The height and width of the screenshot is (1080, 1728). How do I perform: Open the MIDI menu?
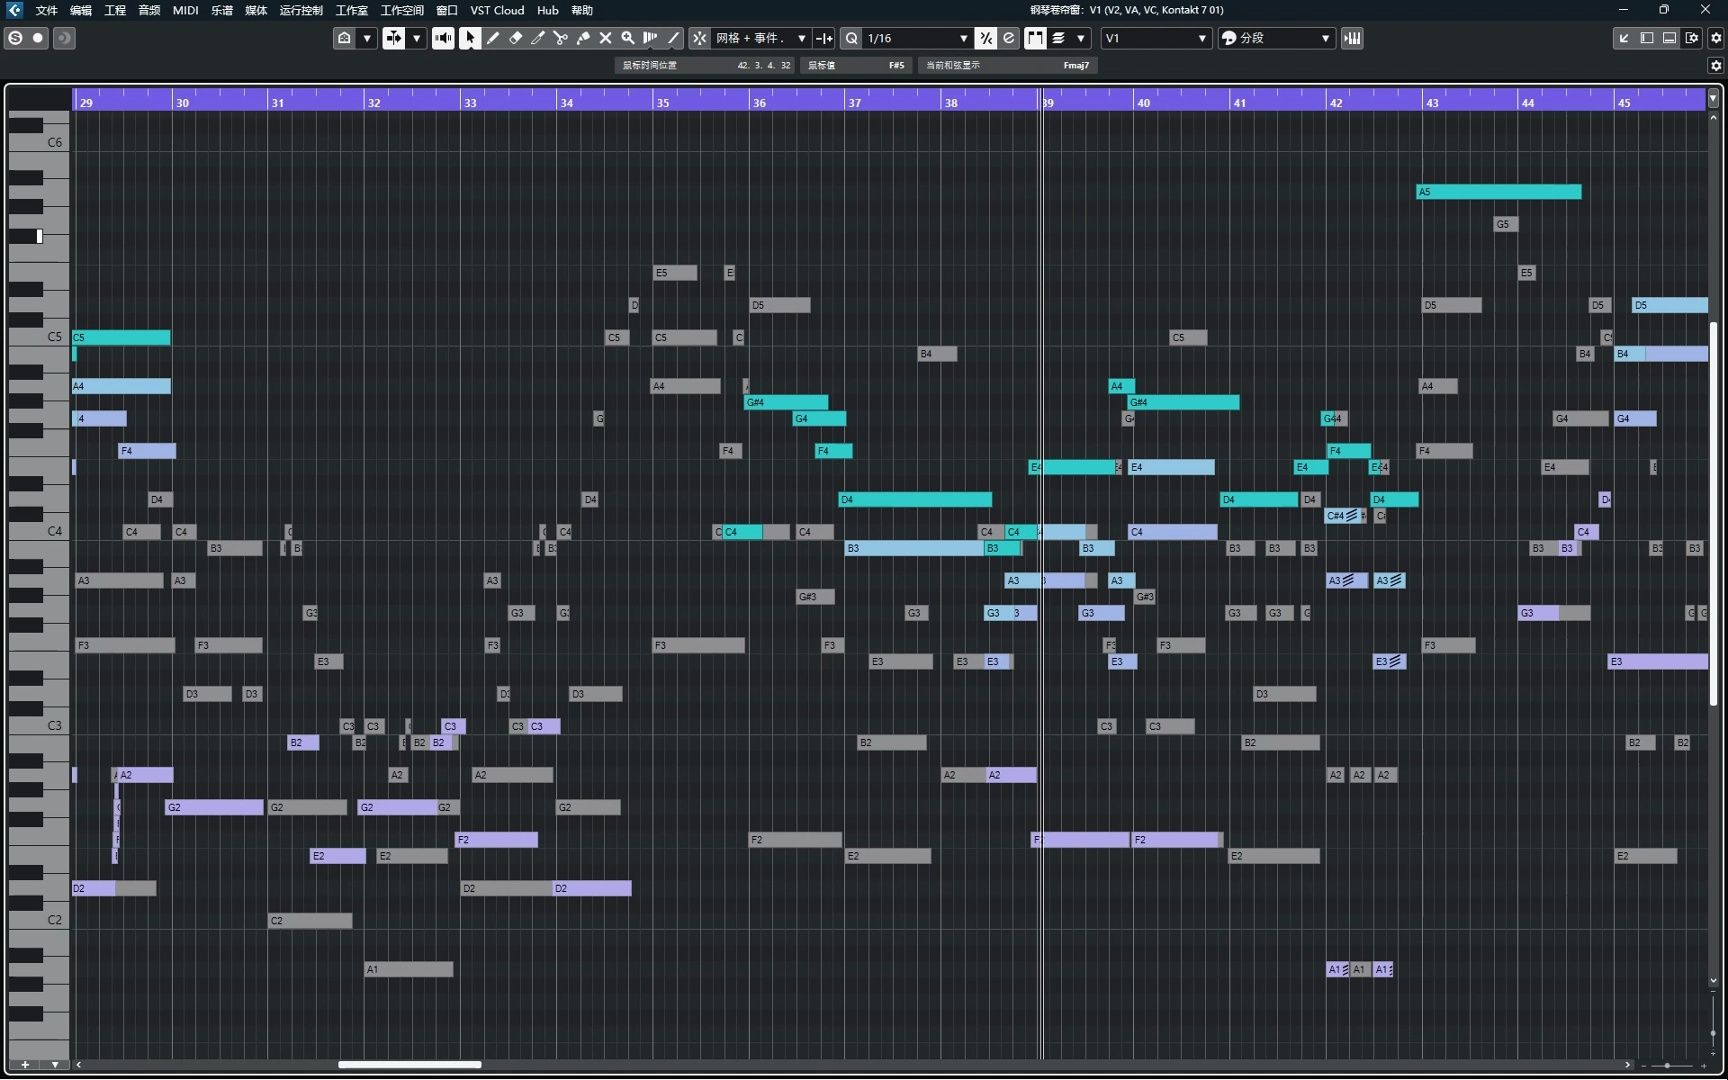coord(185,10)
